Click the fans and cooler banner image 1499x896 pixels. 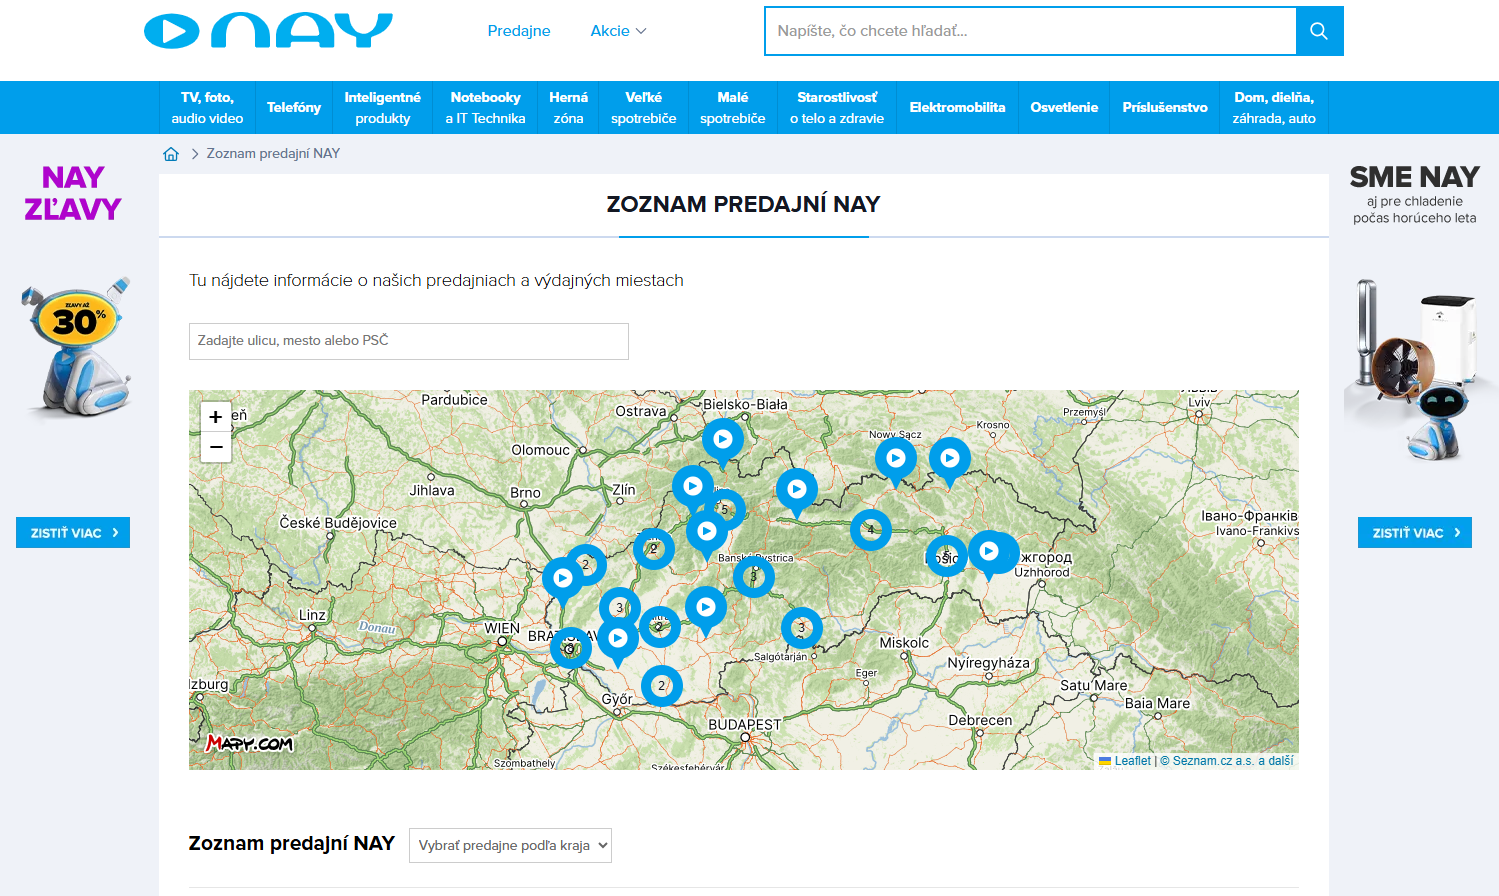click(x=1418, y=370)
